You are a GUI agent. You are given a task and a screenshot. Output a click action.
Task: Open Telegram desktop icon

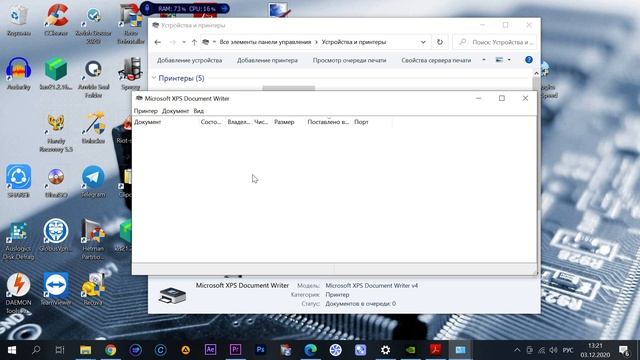click(x=93, y=181)
